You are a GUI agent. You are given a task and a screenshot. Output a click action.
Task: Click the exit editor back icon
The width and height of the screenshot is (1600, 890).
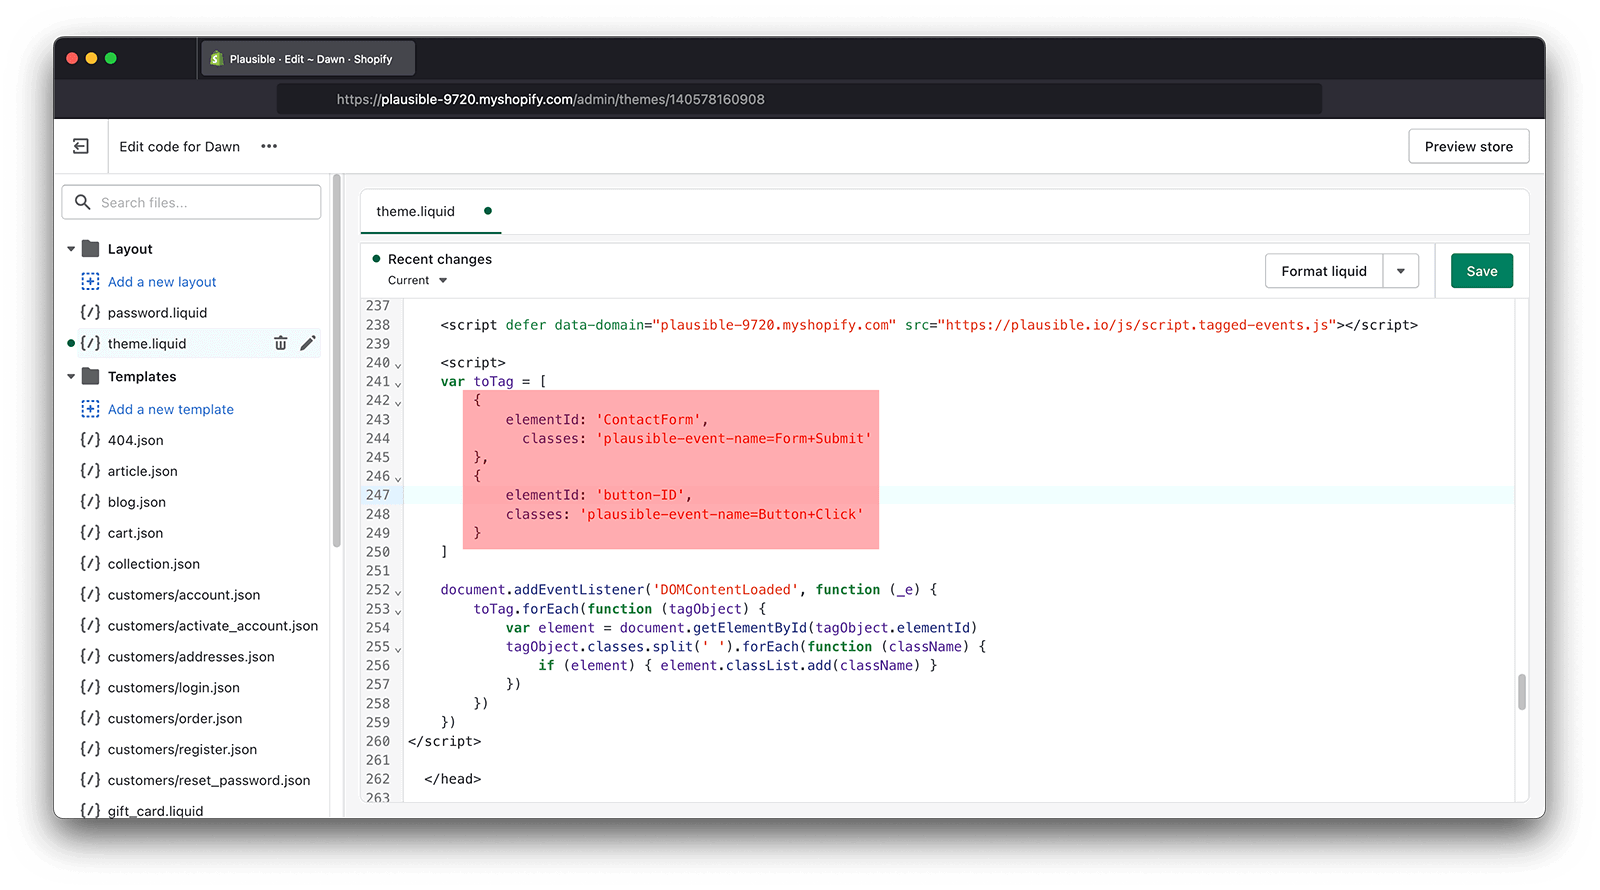click(81, 146)
